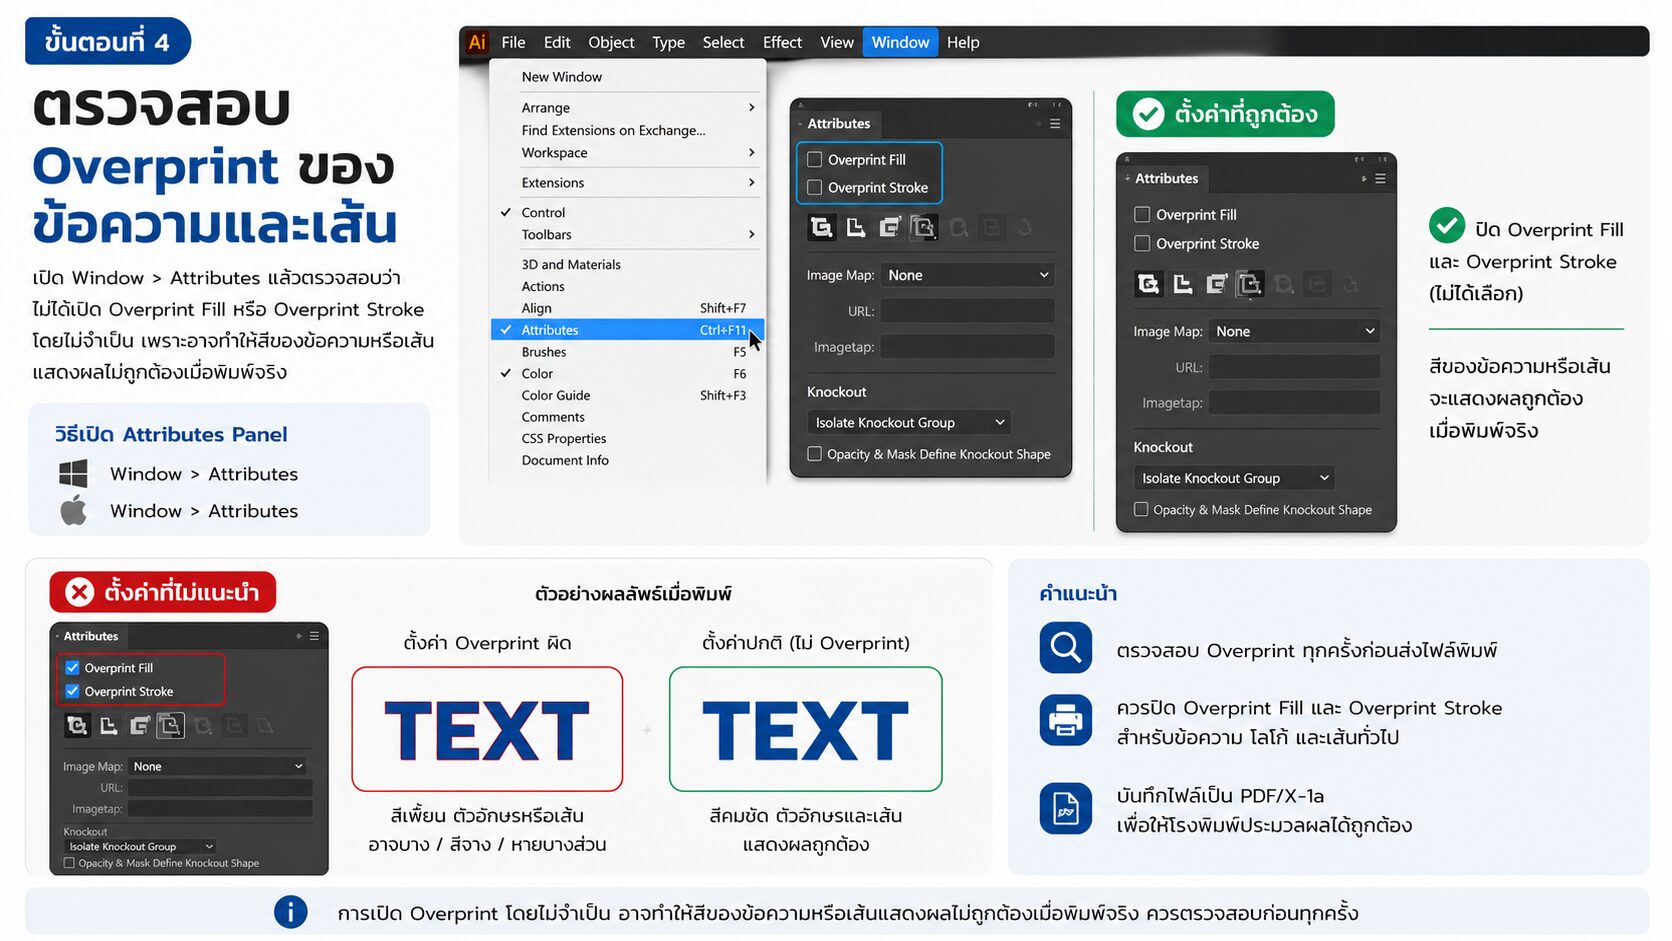Open the Object menu
1672x941 pixels.
[x=611, y=42]
